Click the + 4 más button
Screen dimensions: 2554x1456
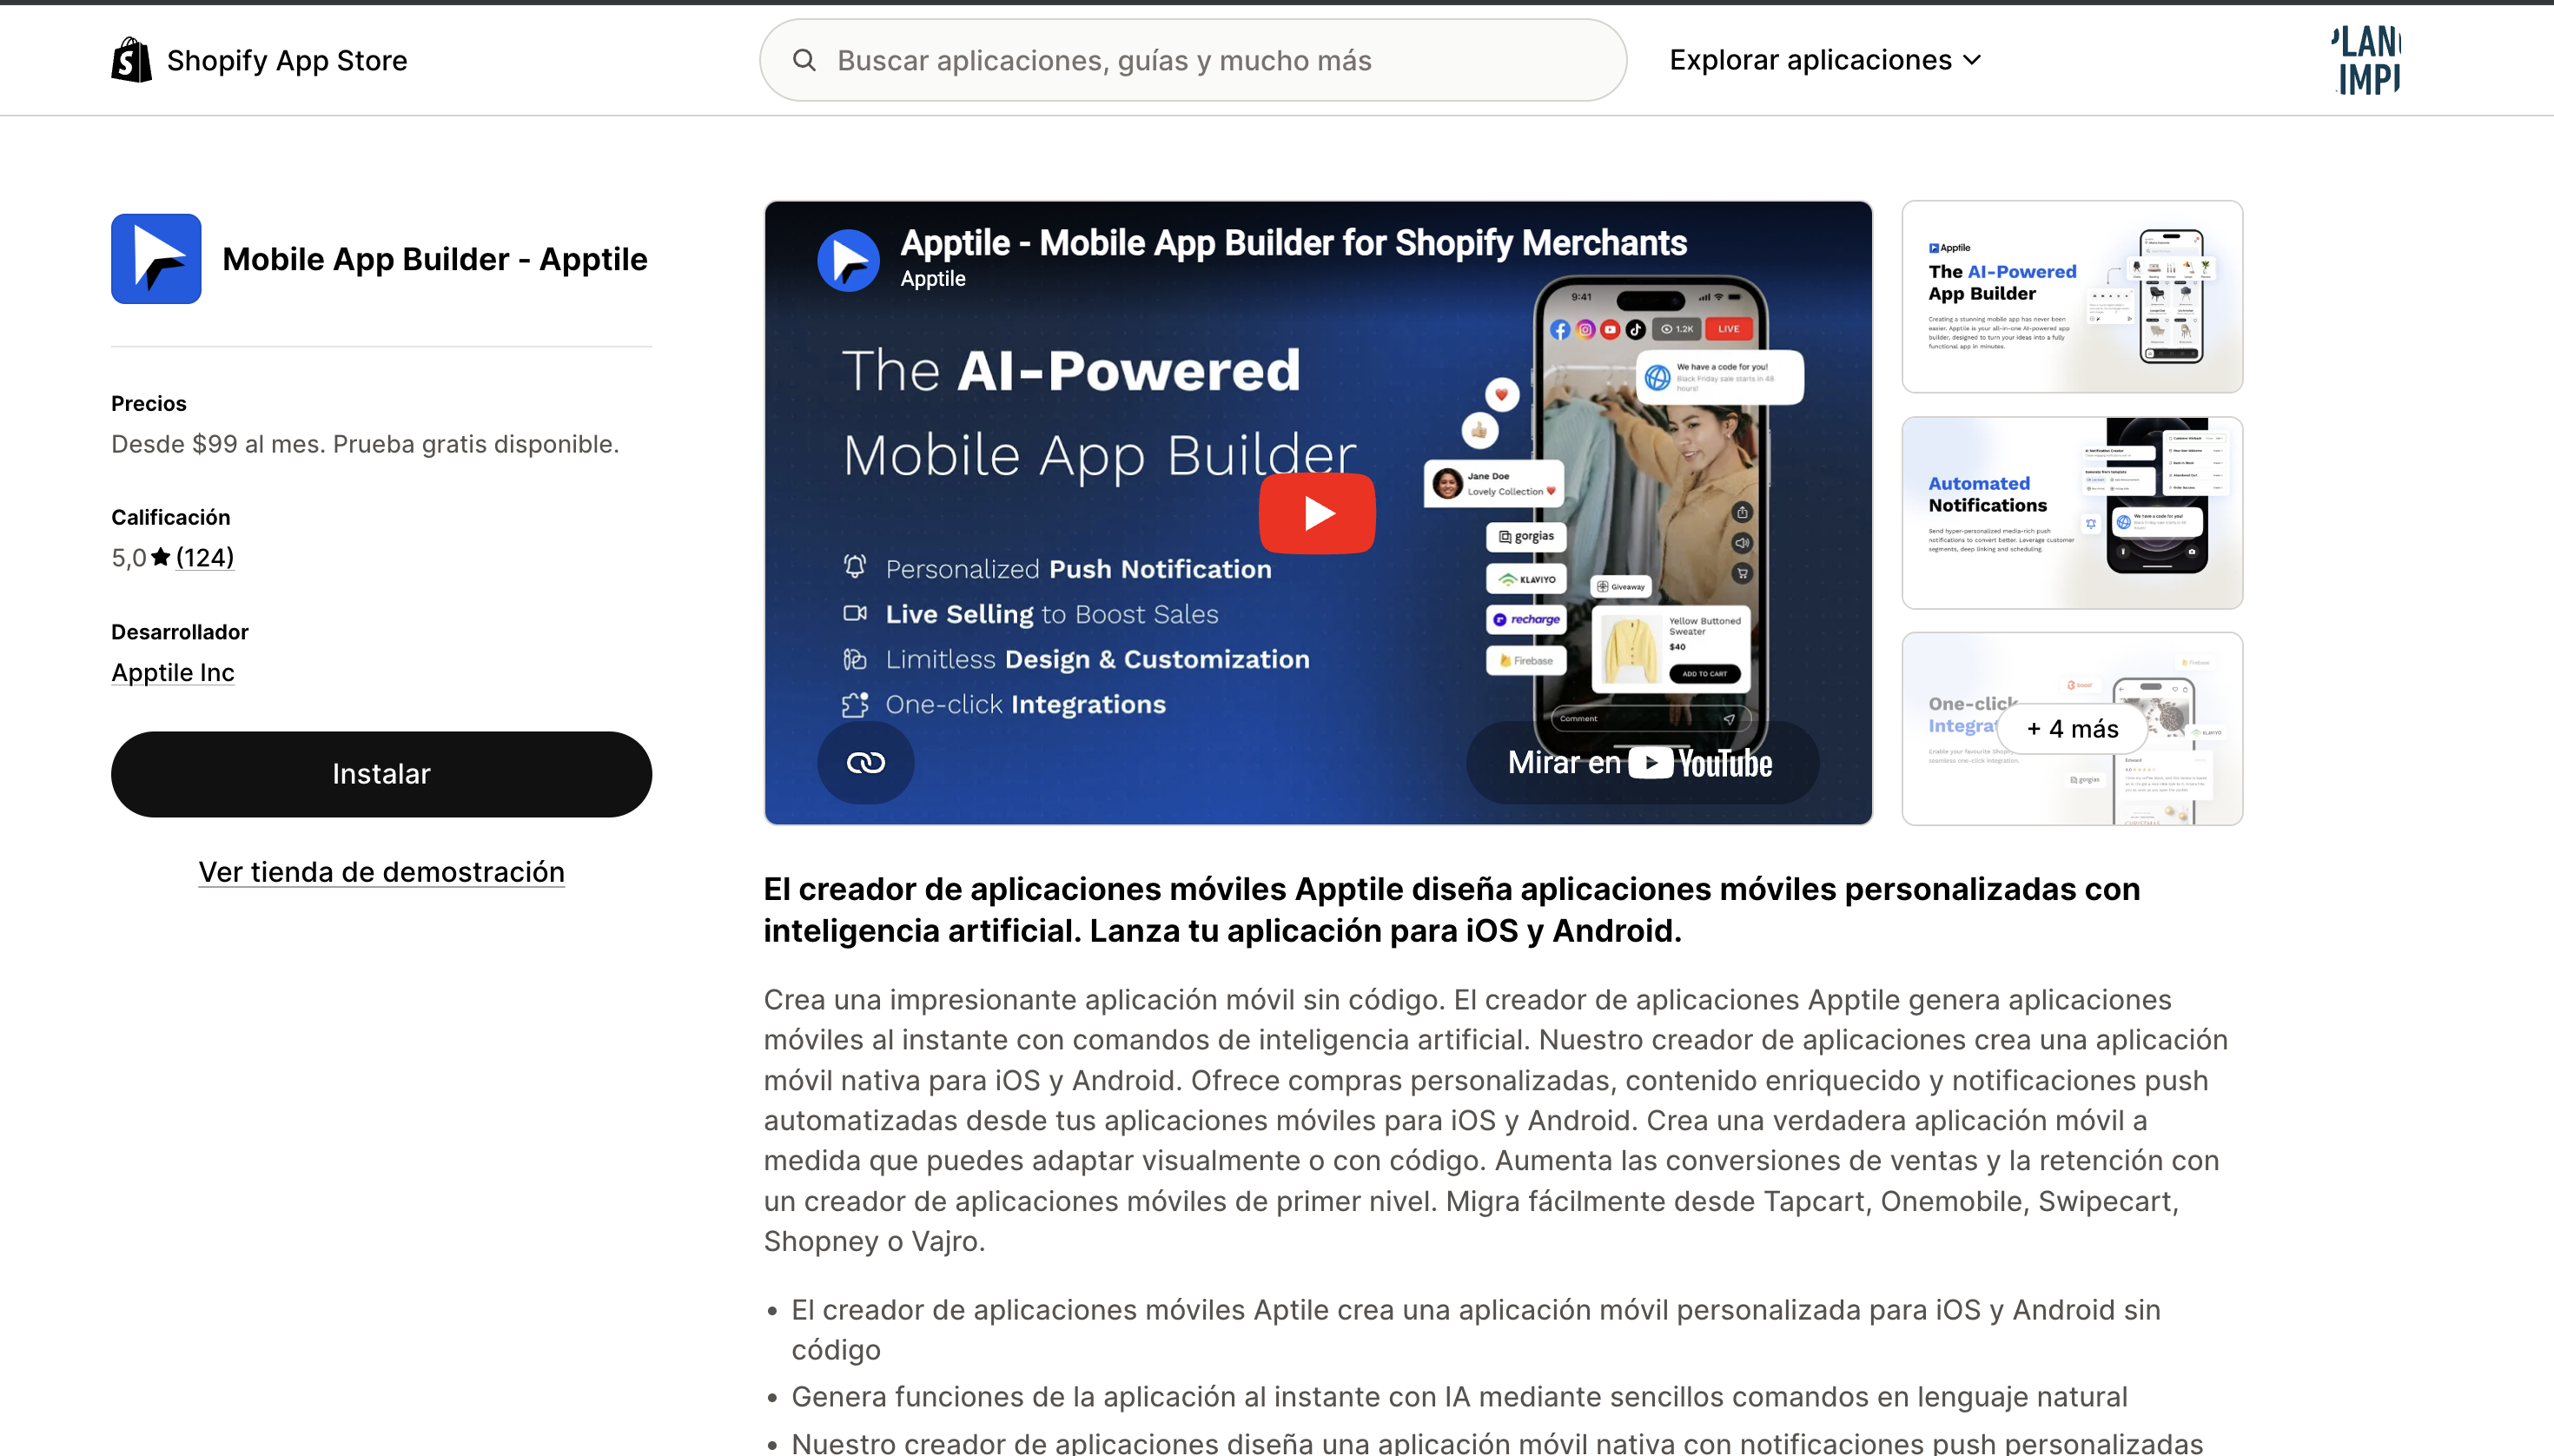(2072, 729)
